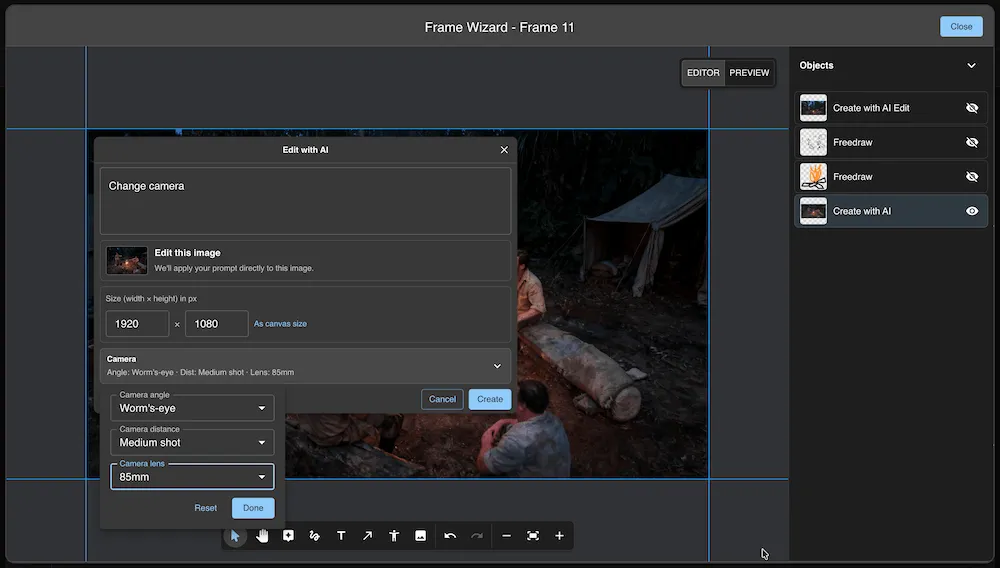The width and height of the screenshot is (1000, 568).
Task: Switch to the EDITOR tab
Action: (x=703, y=73)
